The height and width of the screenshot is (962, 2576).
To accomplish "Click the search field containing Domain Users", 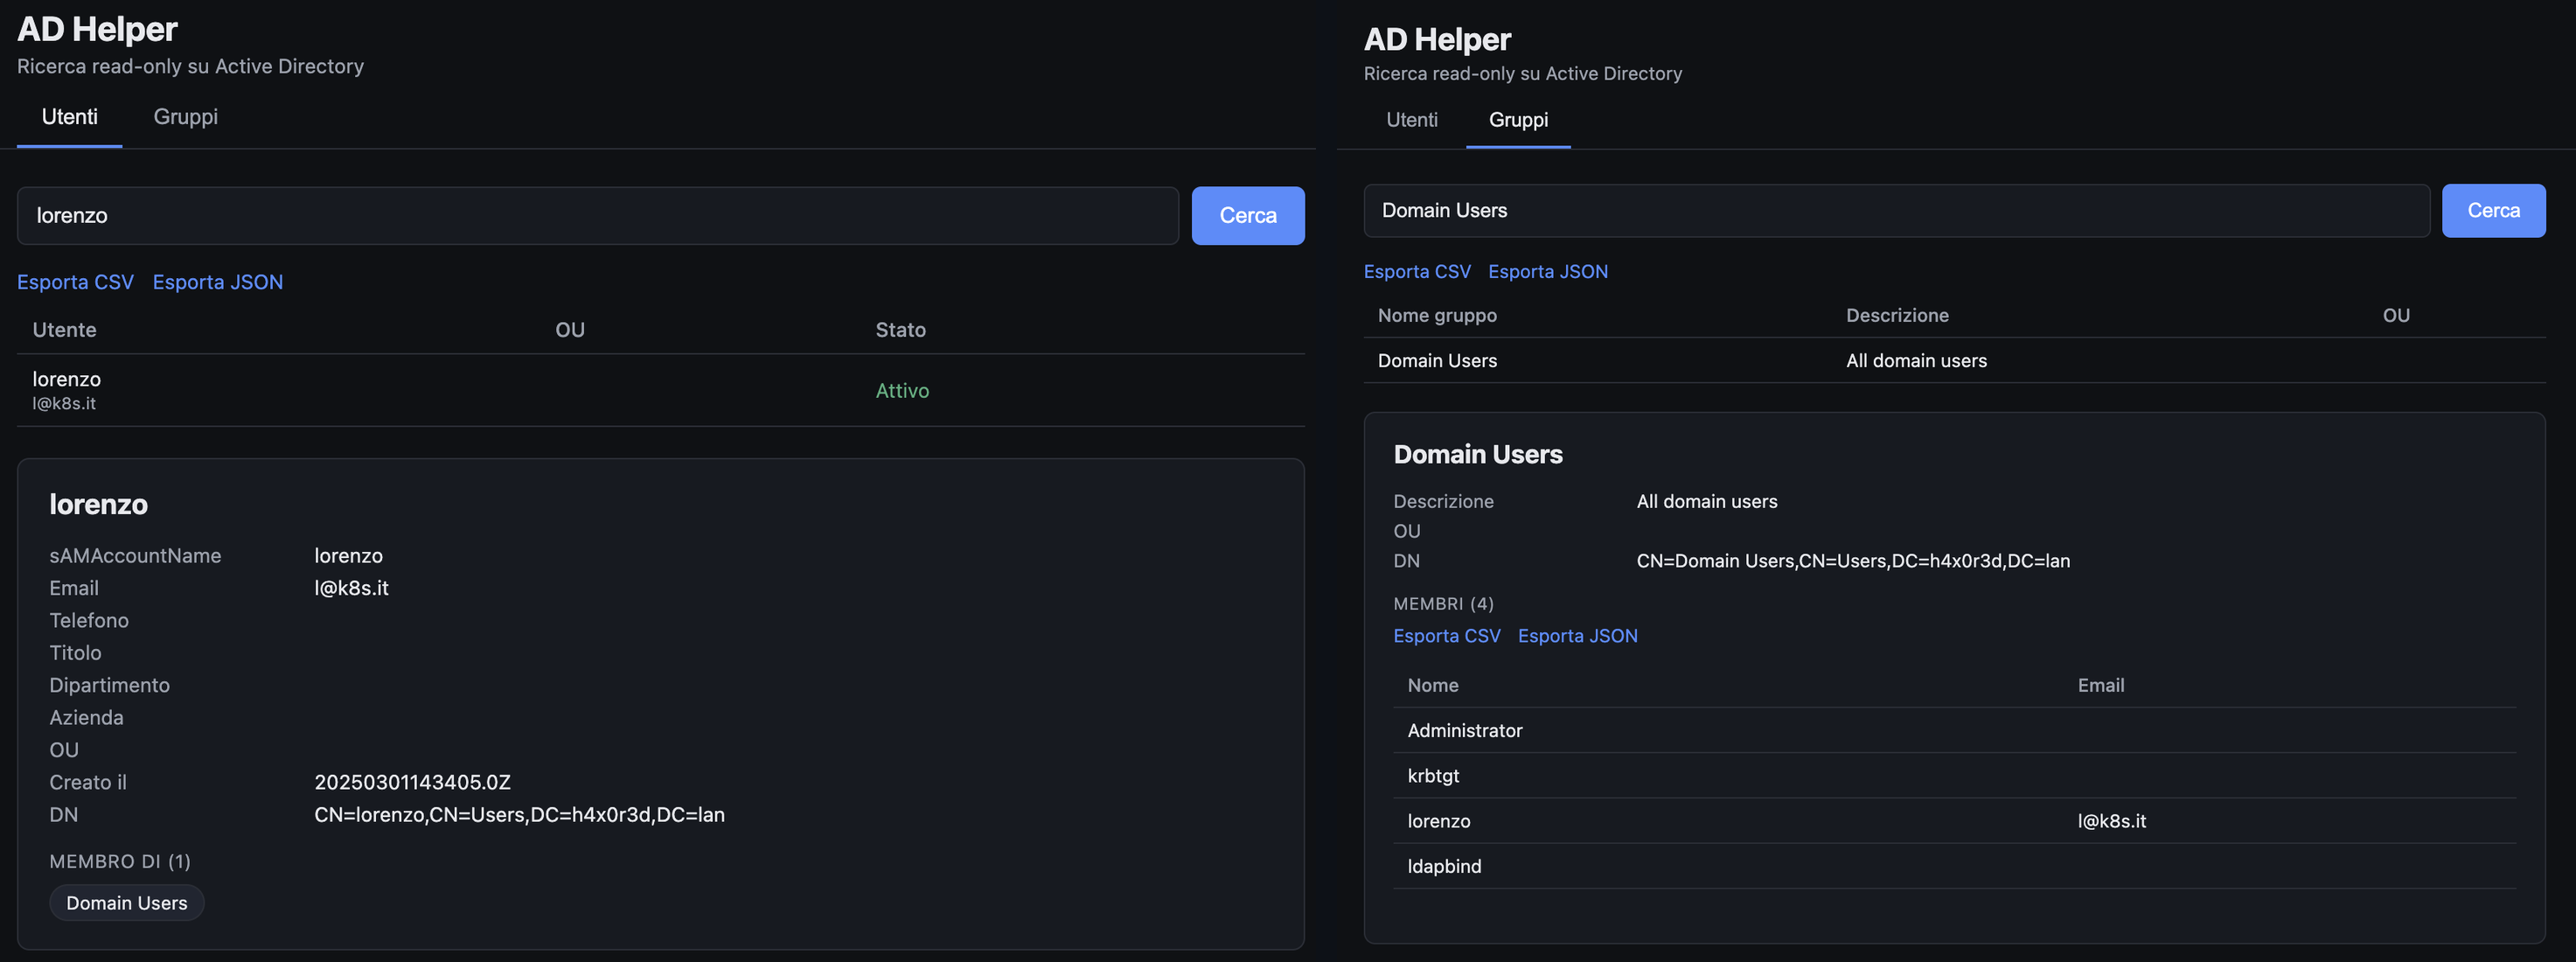I will pyautogui.click(x=1896, y=211).
